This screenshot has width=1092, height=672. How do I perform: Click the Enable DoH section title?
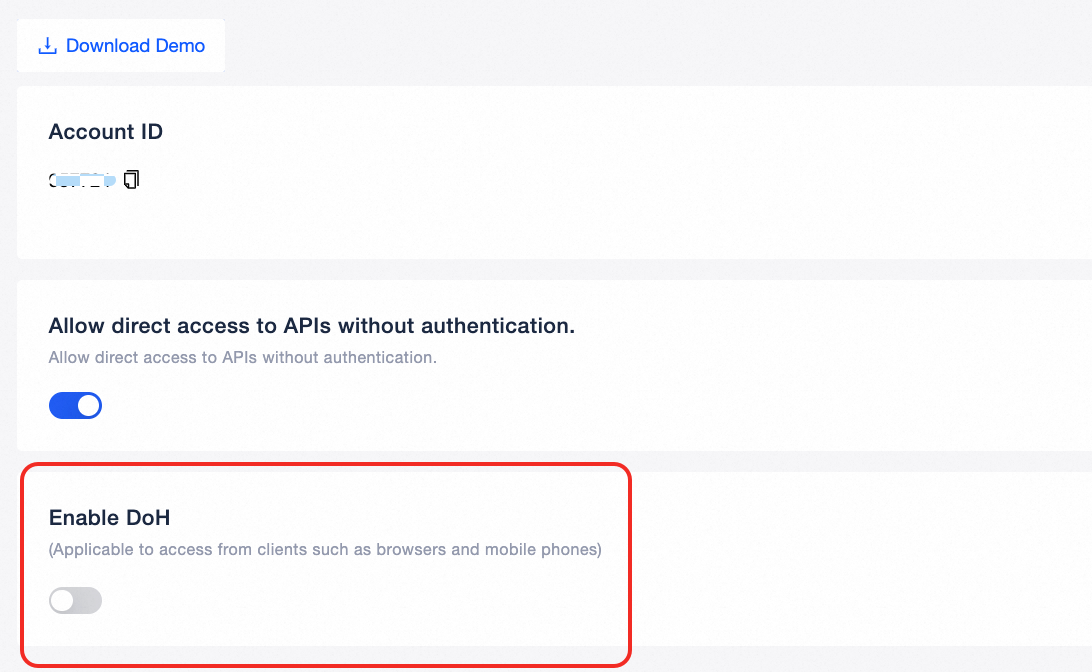click(x=109, y=518)
